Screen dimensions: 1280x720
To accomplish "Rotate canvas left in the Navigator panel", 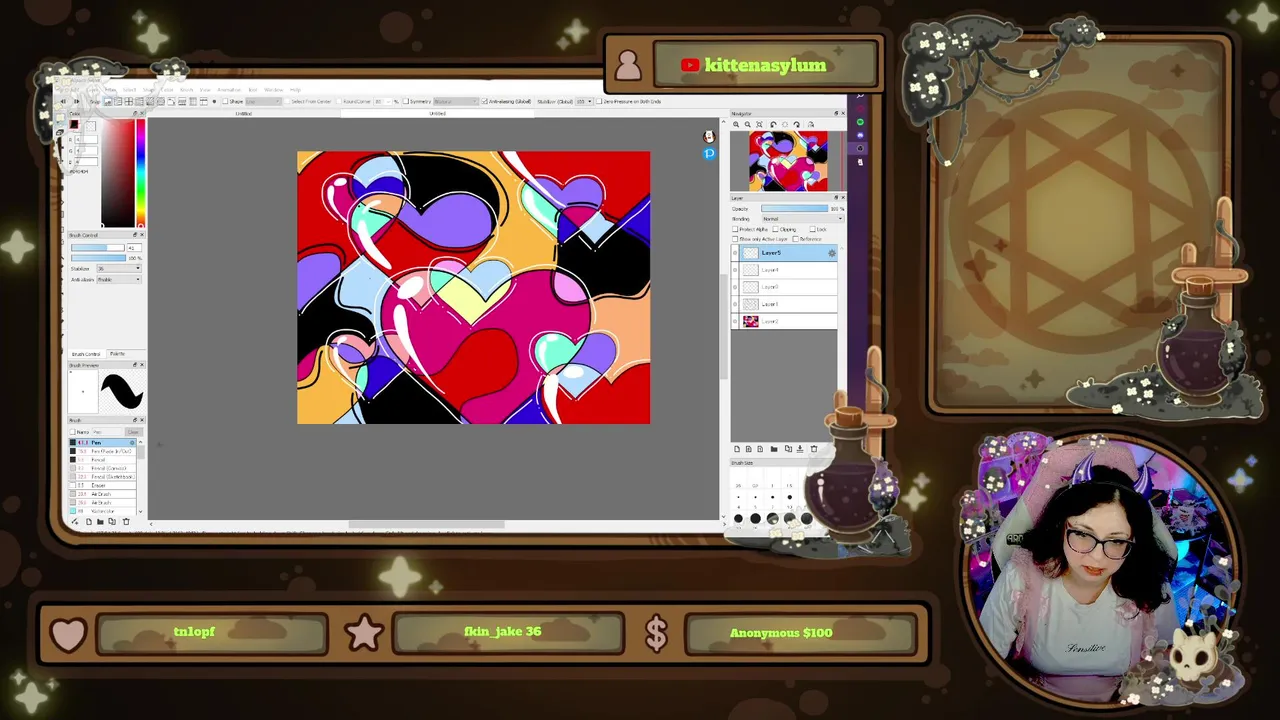I will 773,124.
